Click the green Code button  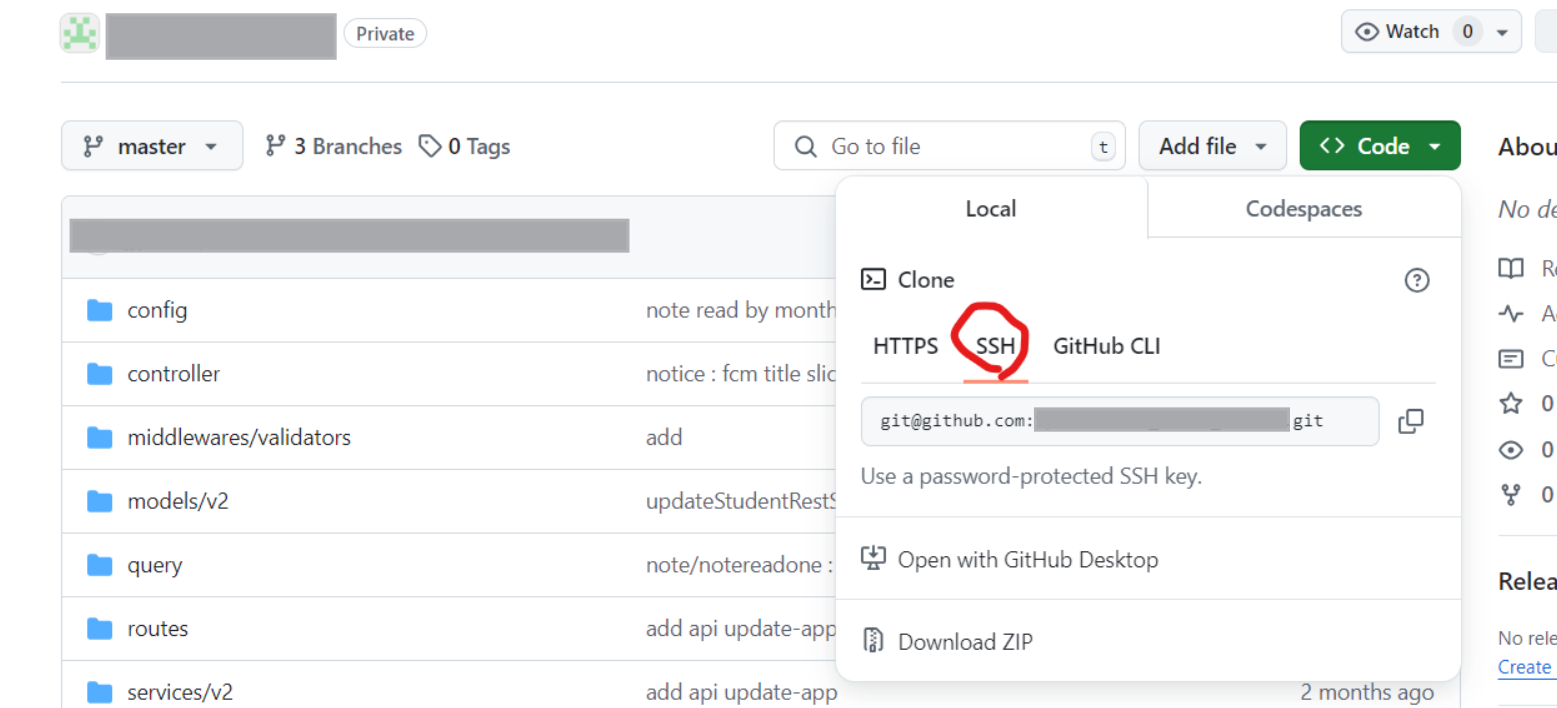tap(1380, 146)
